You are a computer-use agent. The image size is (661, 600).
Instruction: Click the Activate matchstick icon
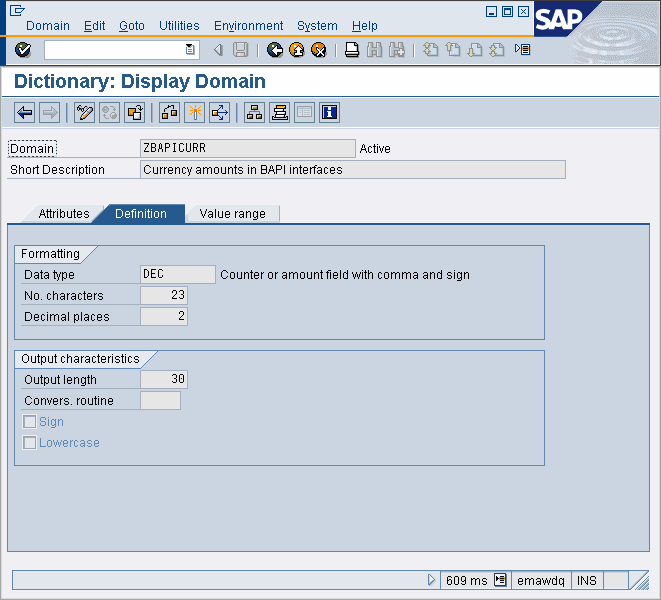click(195, 113)
